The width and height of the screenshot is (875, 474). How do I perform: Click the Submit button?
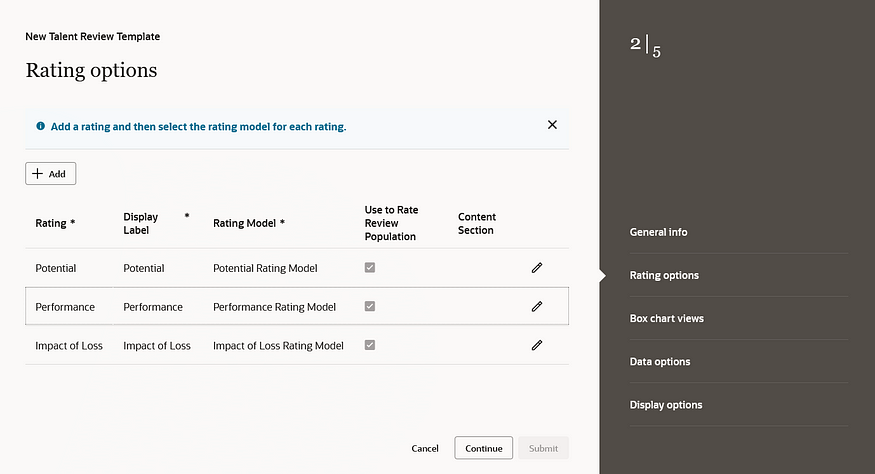pyautogui.click(x=543, y=448)
